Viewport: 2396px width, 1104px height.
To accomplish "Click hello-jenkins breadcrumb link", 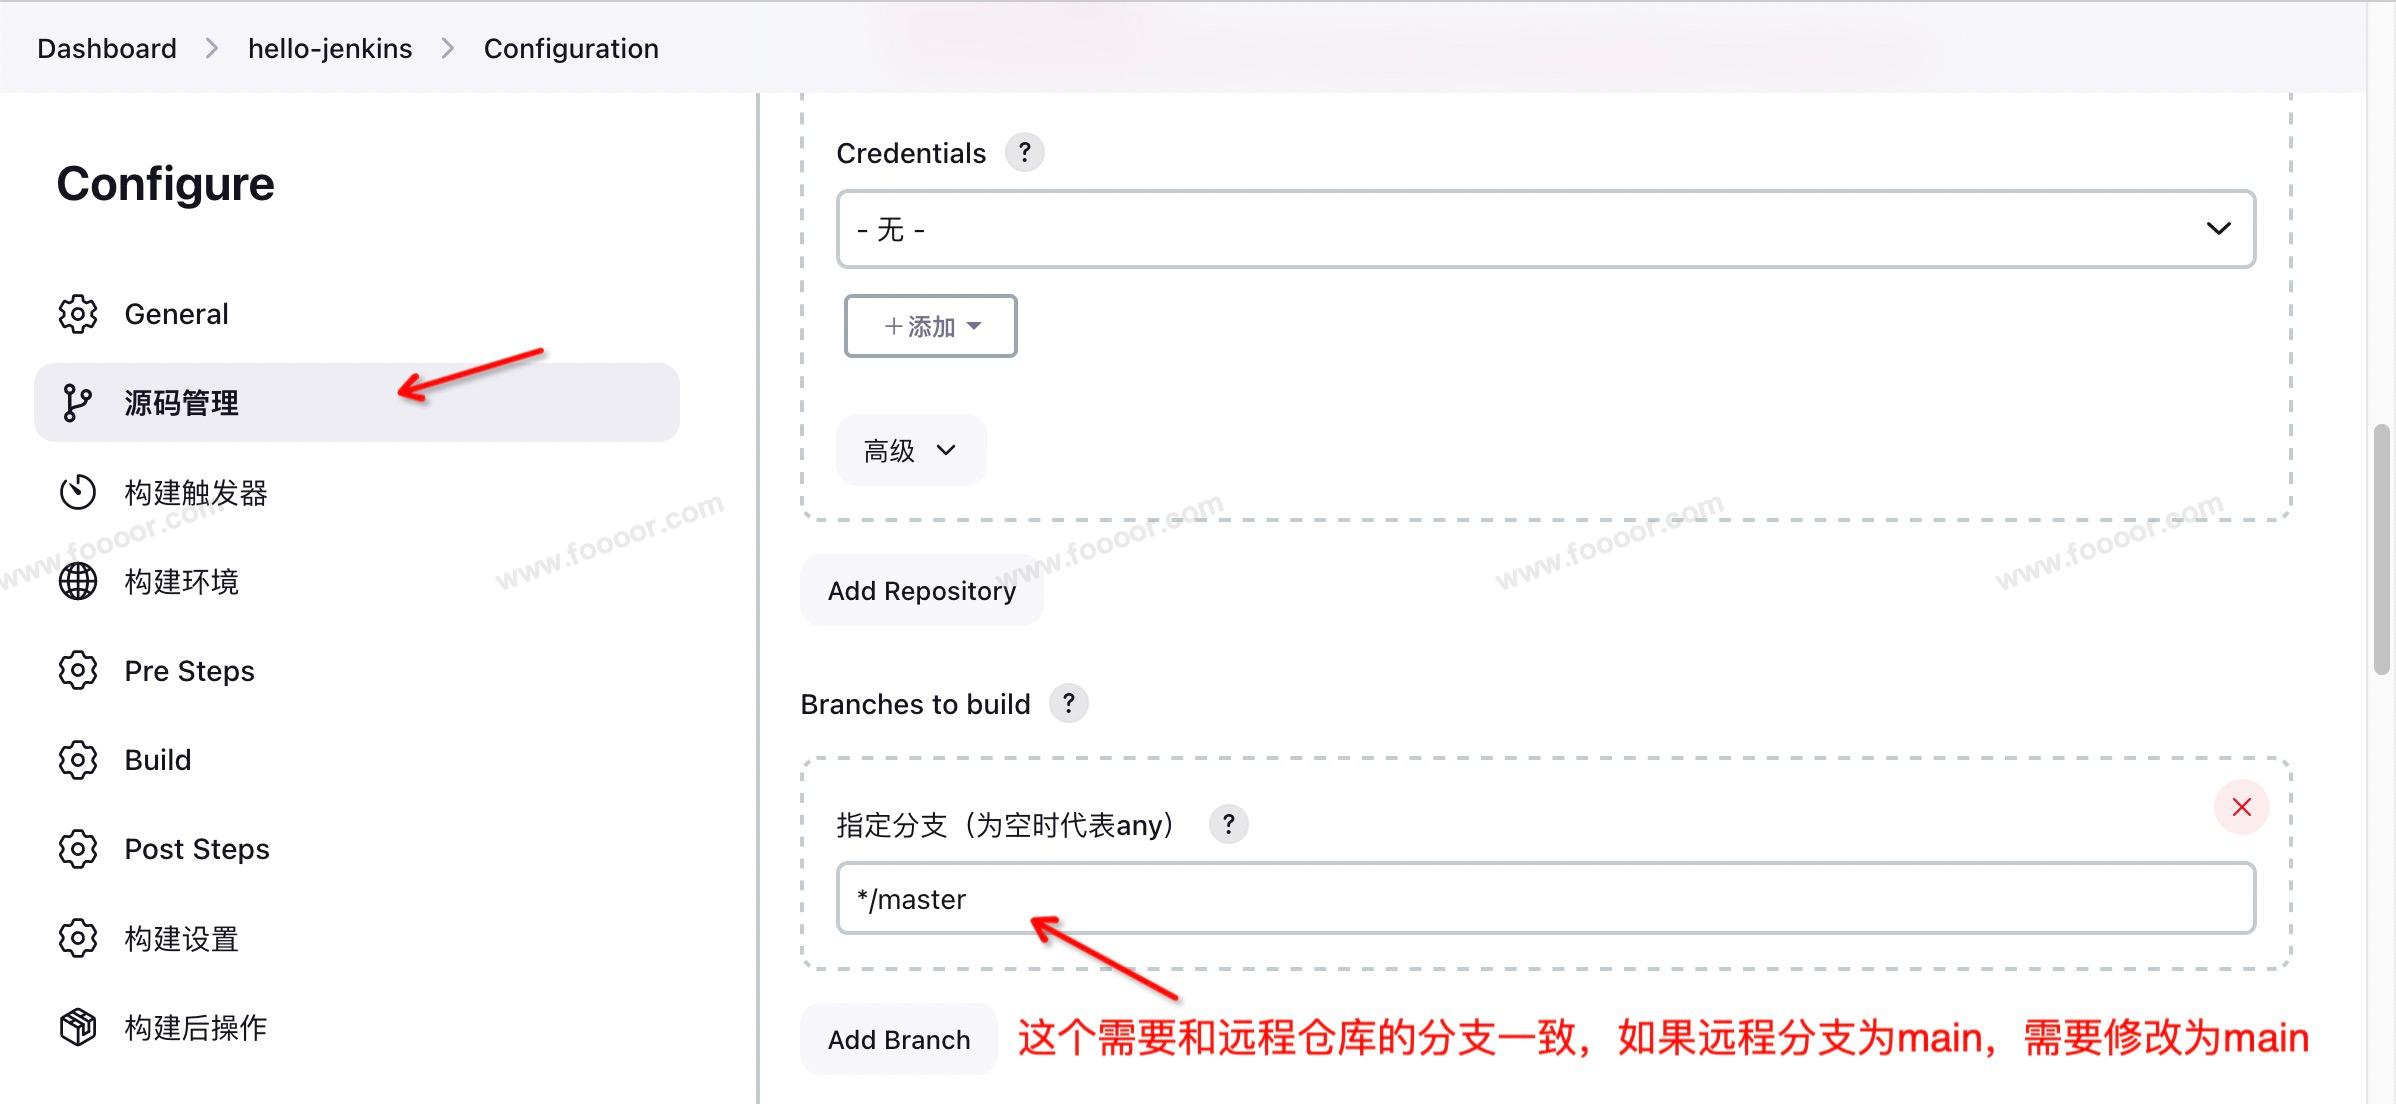I will coord(330,48).
